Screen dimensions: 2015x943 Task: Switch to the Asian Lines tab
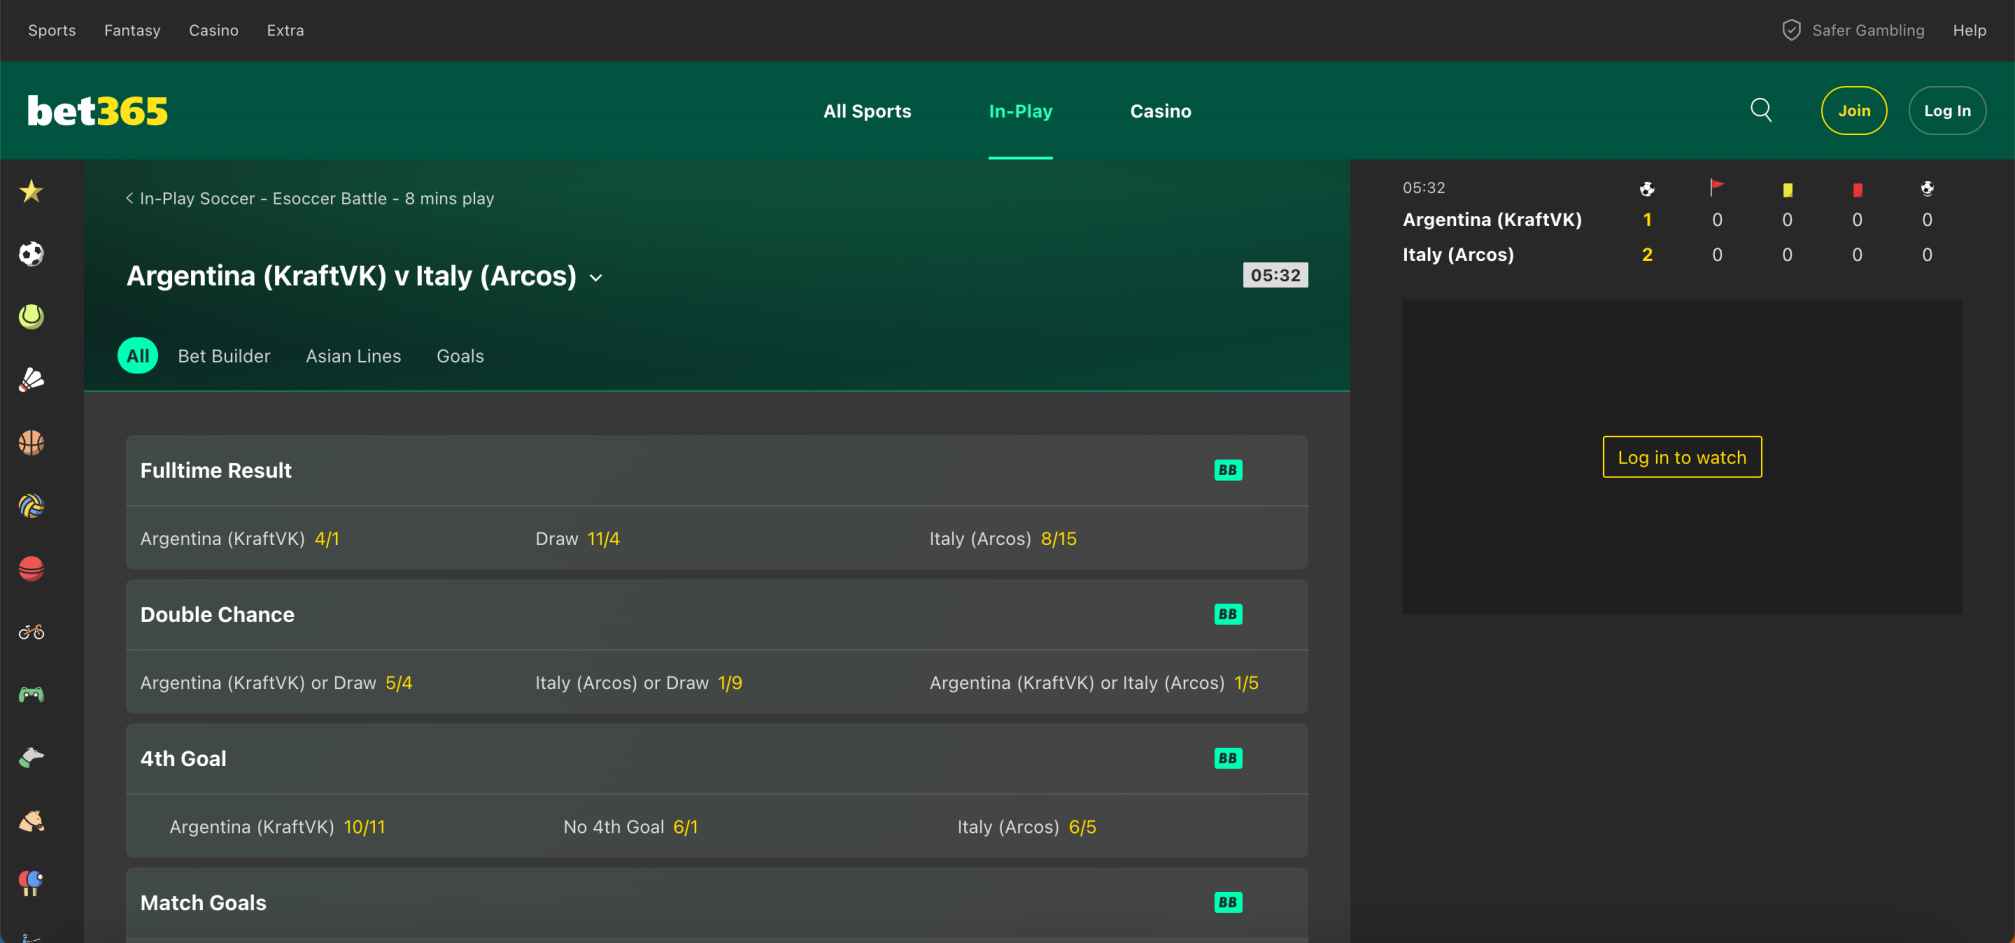pyautogui.click(x=353, y=356)
